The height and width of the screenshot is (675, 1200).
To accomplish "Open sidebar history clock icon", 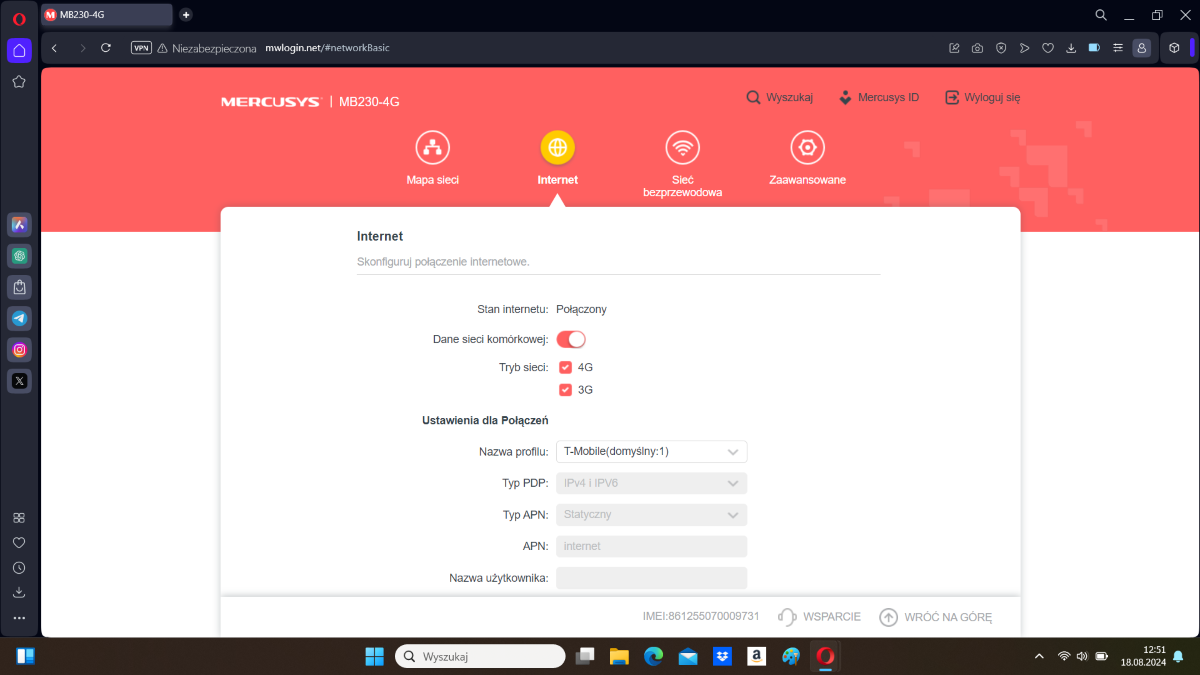I will tap(19, 568).
